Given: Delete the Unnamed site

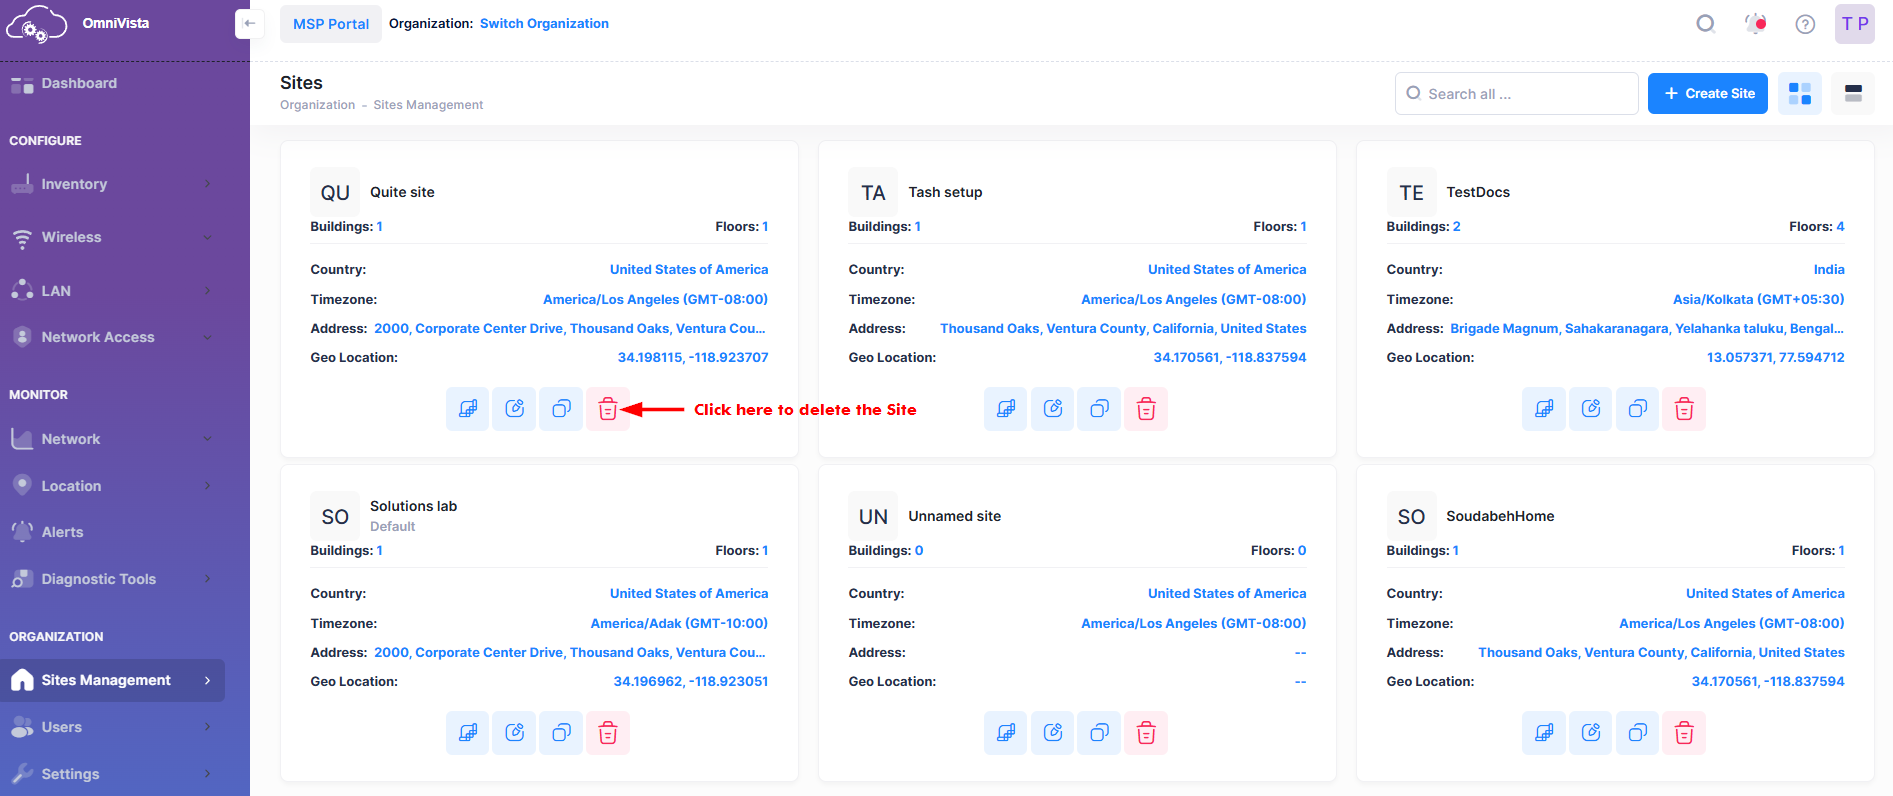Looking at the screenshot, I should [1146, 733].
